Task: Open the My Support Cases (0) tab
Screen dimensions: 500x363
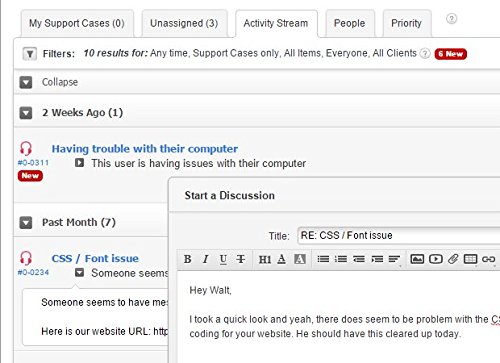Action: coord(77,23)
